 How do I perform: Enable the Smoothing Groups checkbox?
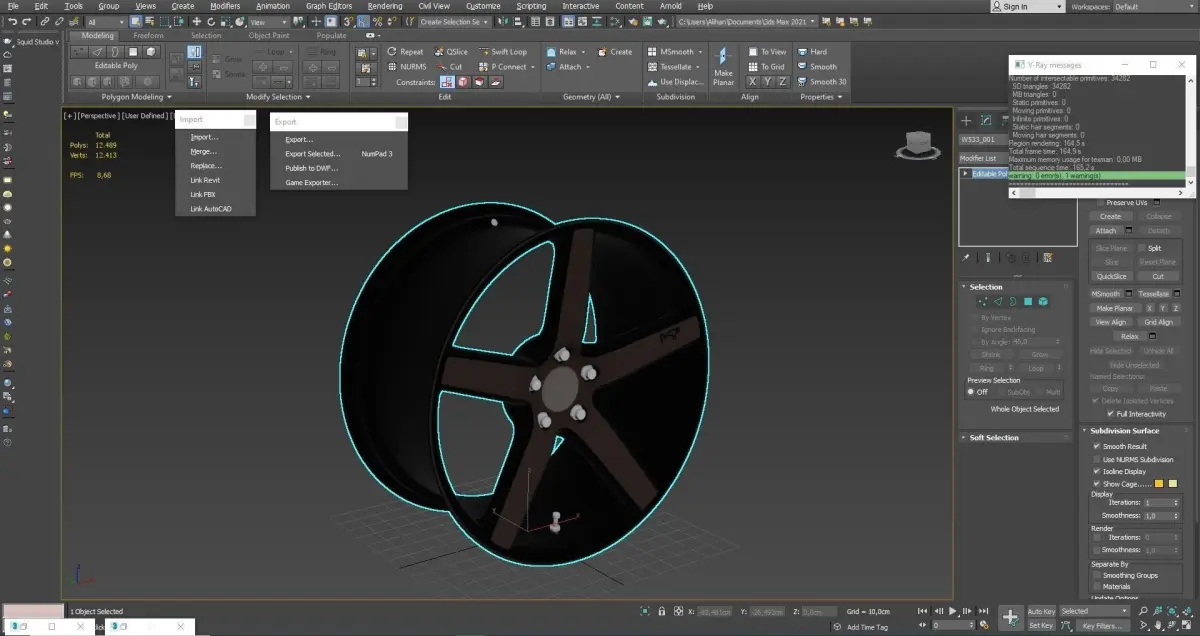pos(1097,575)
